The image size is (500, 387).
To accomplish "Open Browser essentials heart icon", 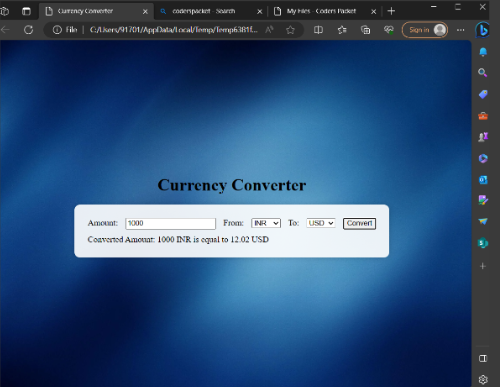I will [x=389, y=30].
